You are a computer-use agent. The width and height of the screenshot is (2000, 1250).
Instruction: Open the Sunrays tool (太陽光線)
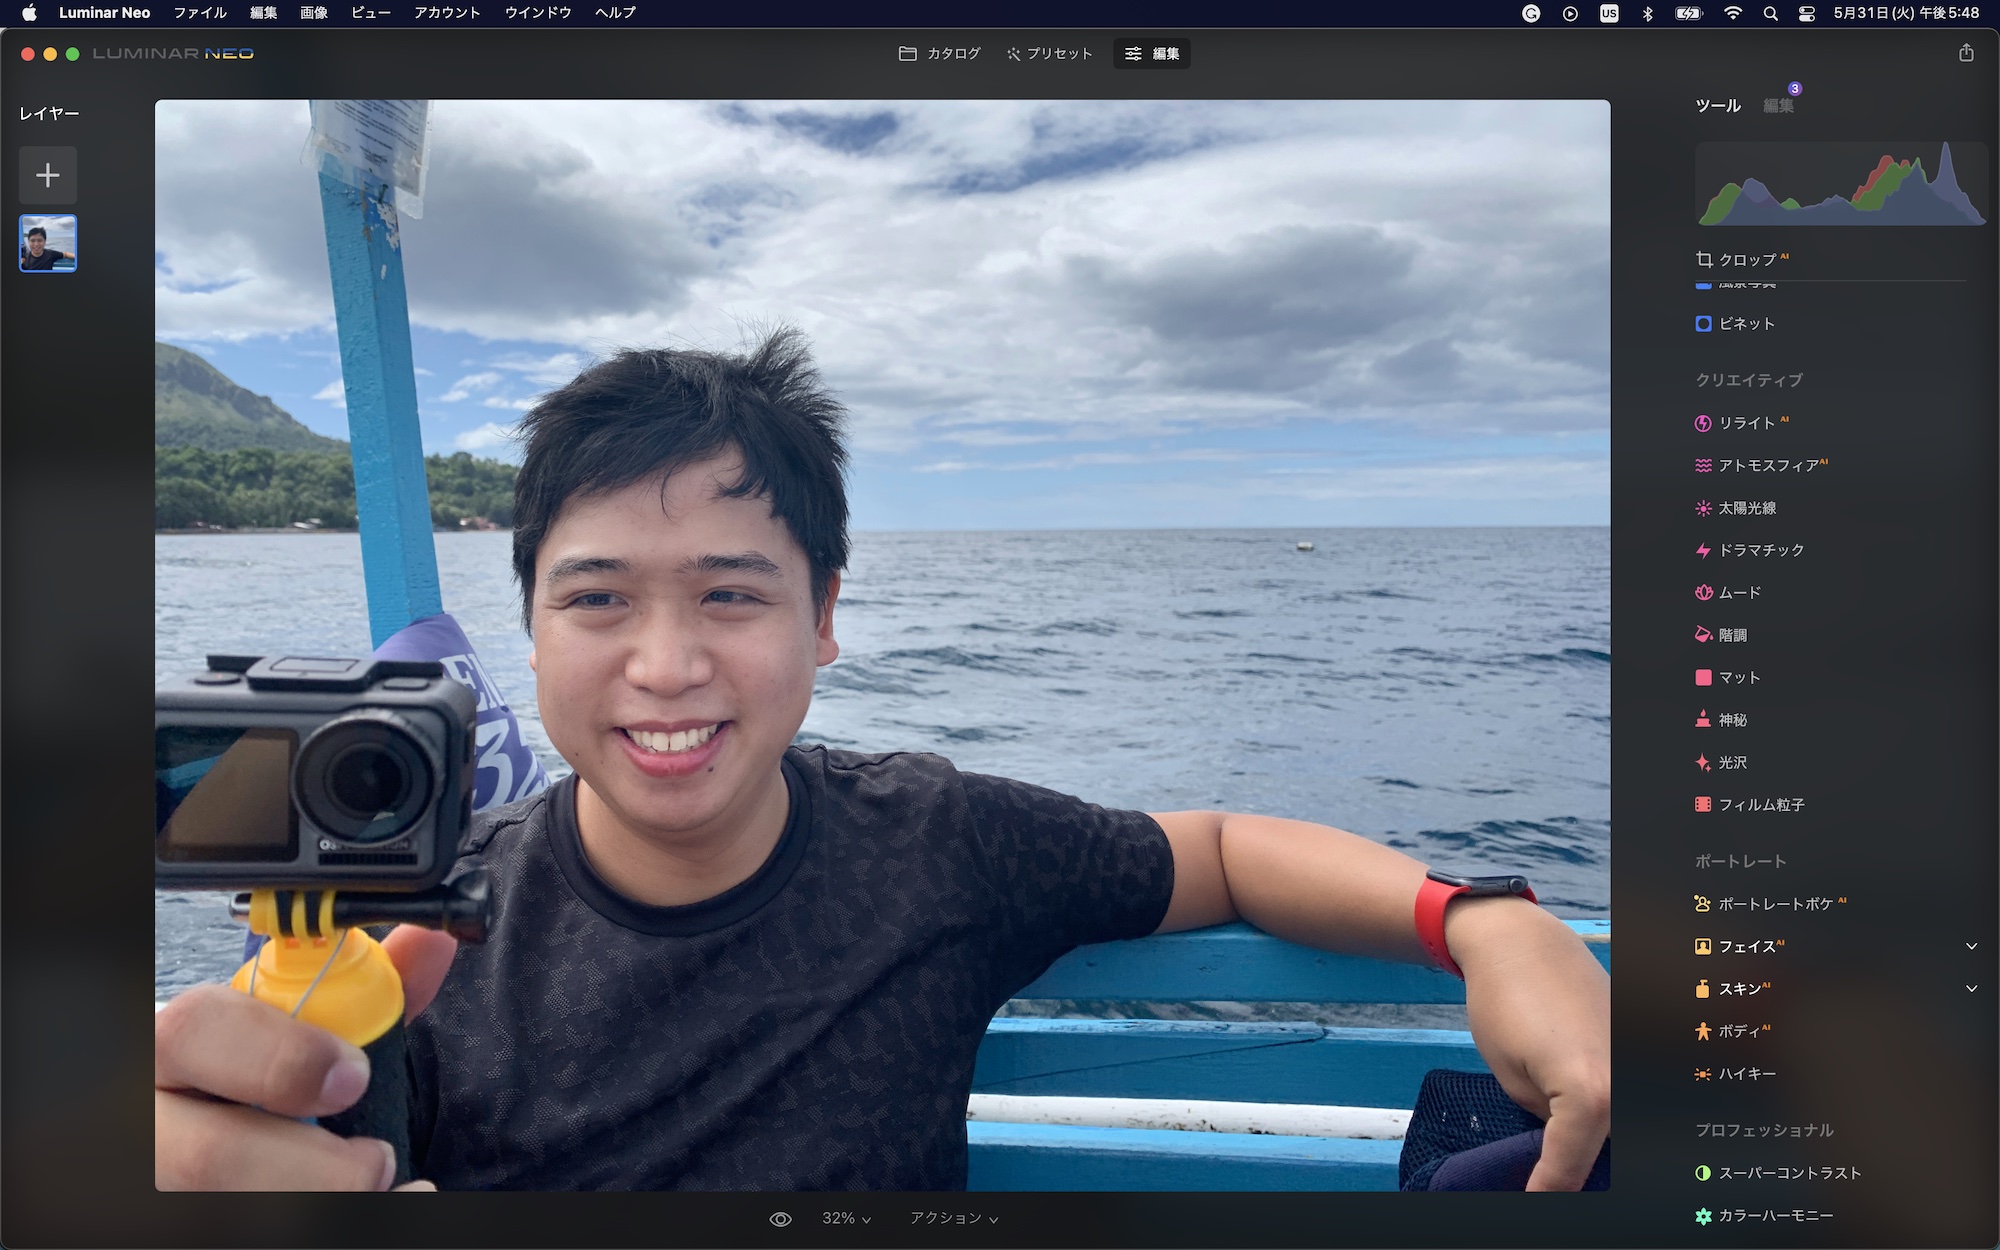tap(1745, 508)
